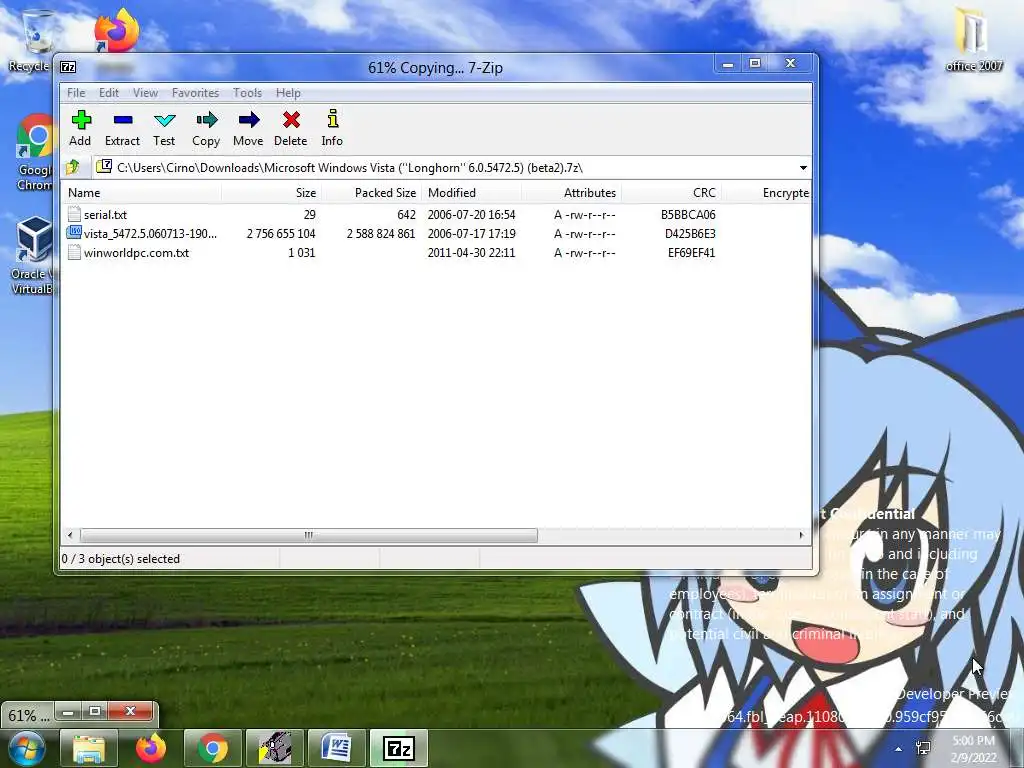Open the Tools menu
The width and height of the screenshot is (1024, 768).
pos(248,93)
